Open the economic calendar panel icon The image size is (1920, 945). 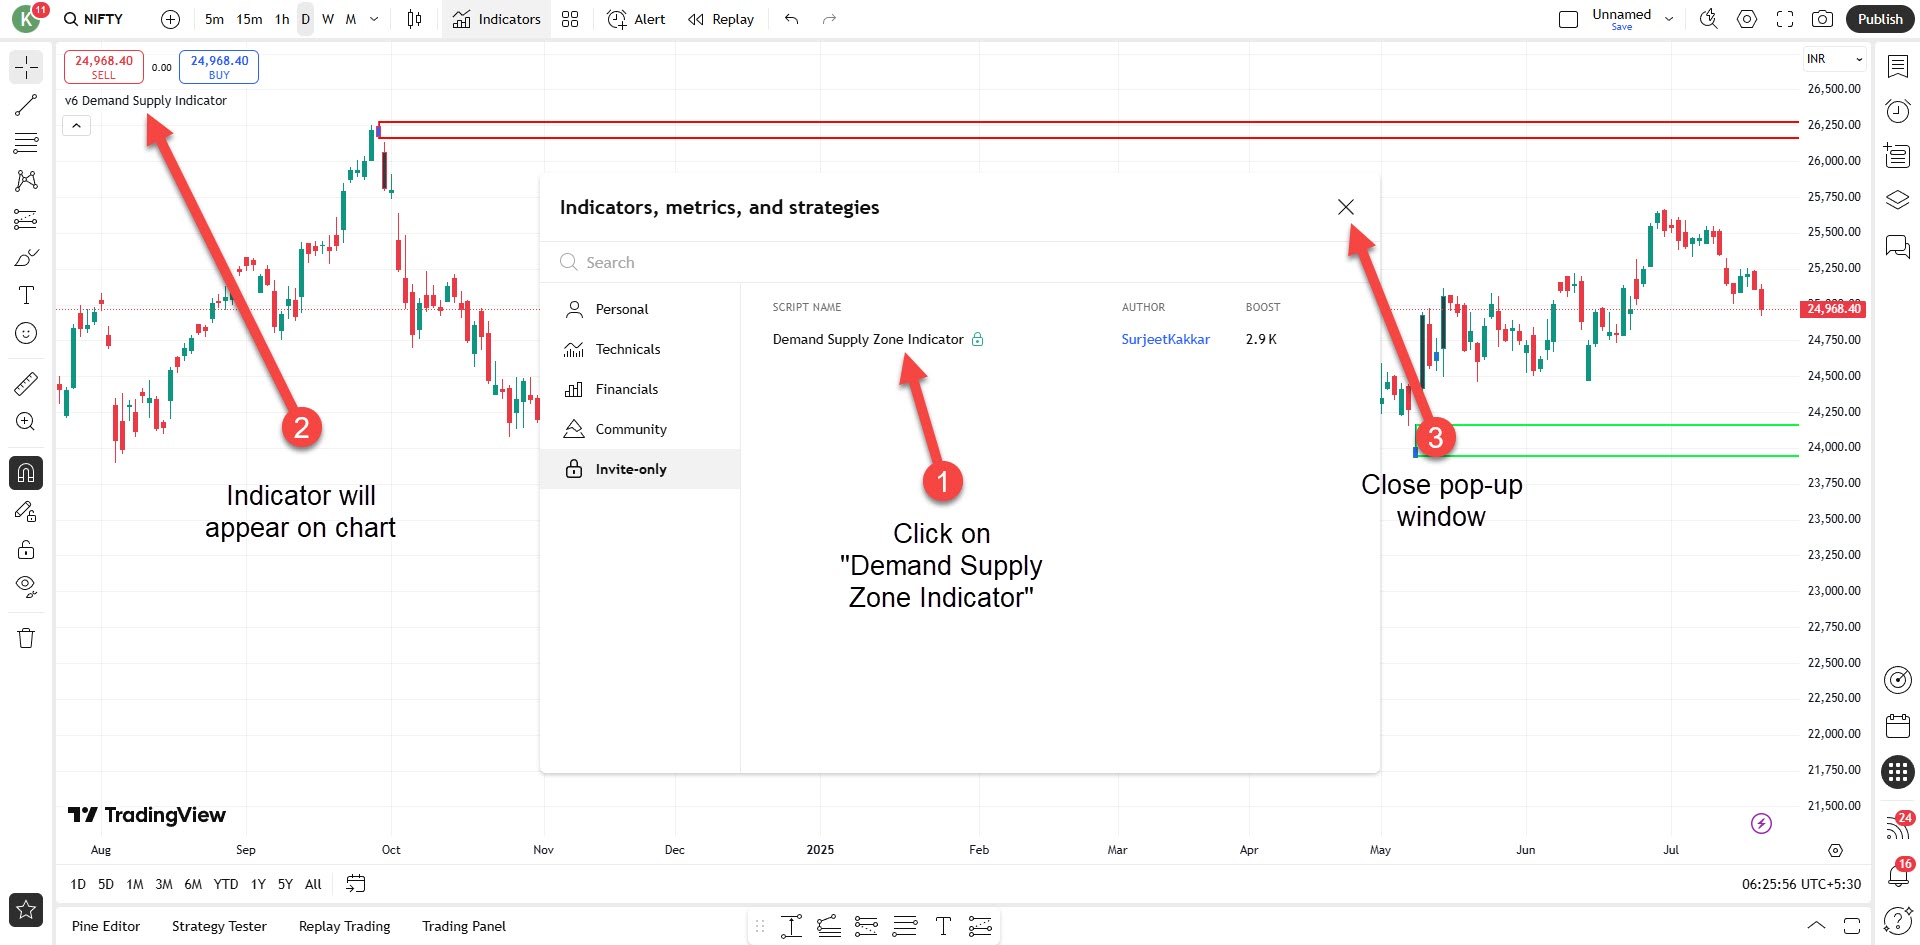1898,725
